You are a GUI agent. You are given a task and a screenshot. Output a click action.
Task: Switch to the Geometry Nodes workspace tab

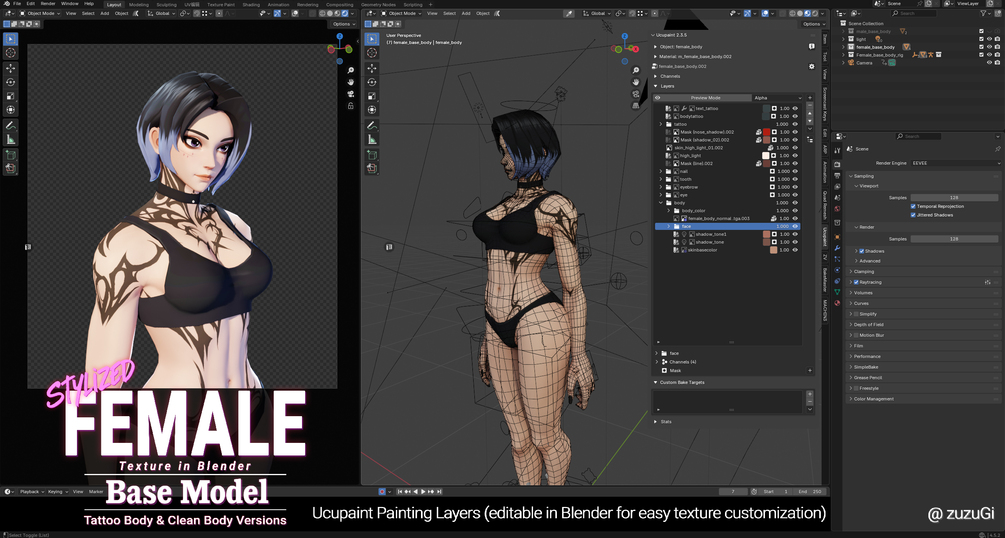pos(378,4)
